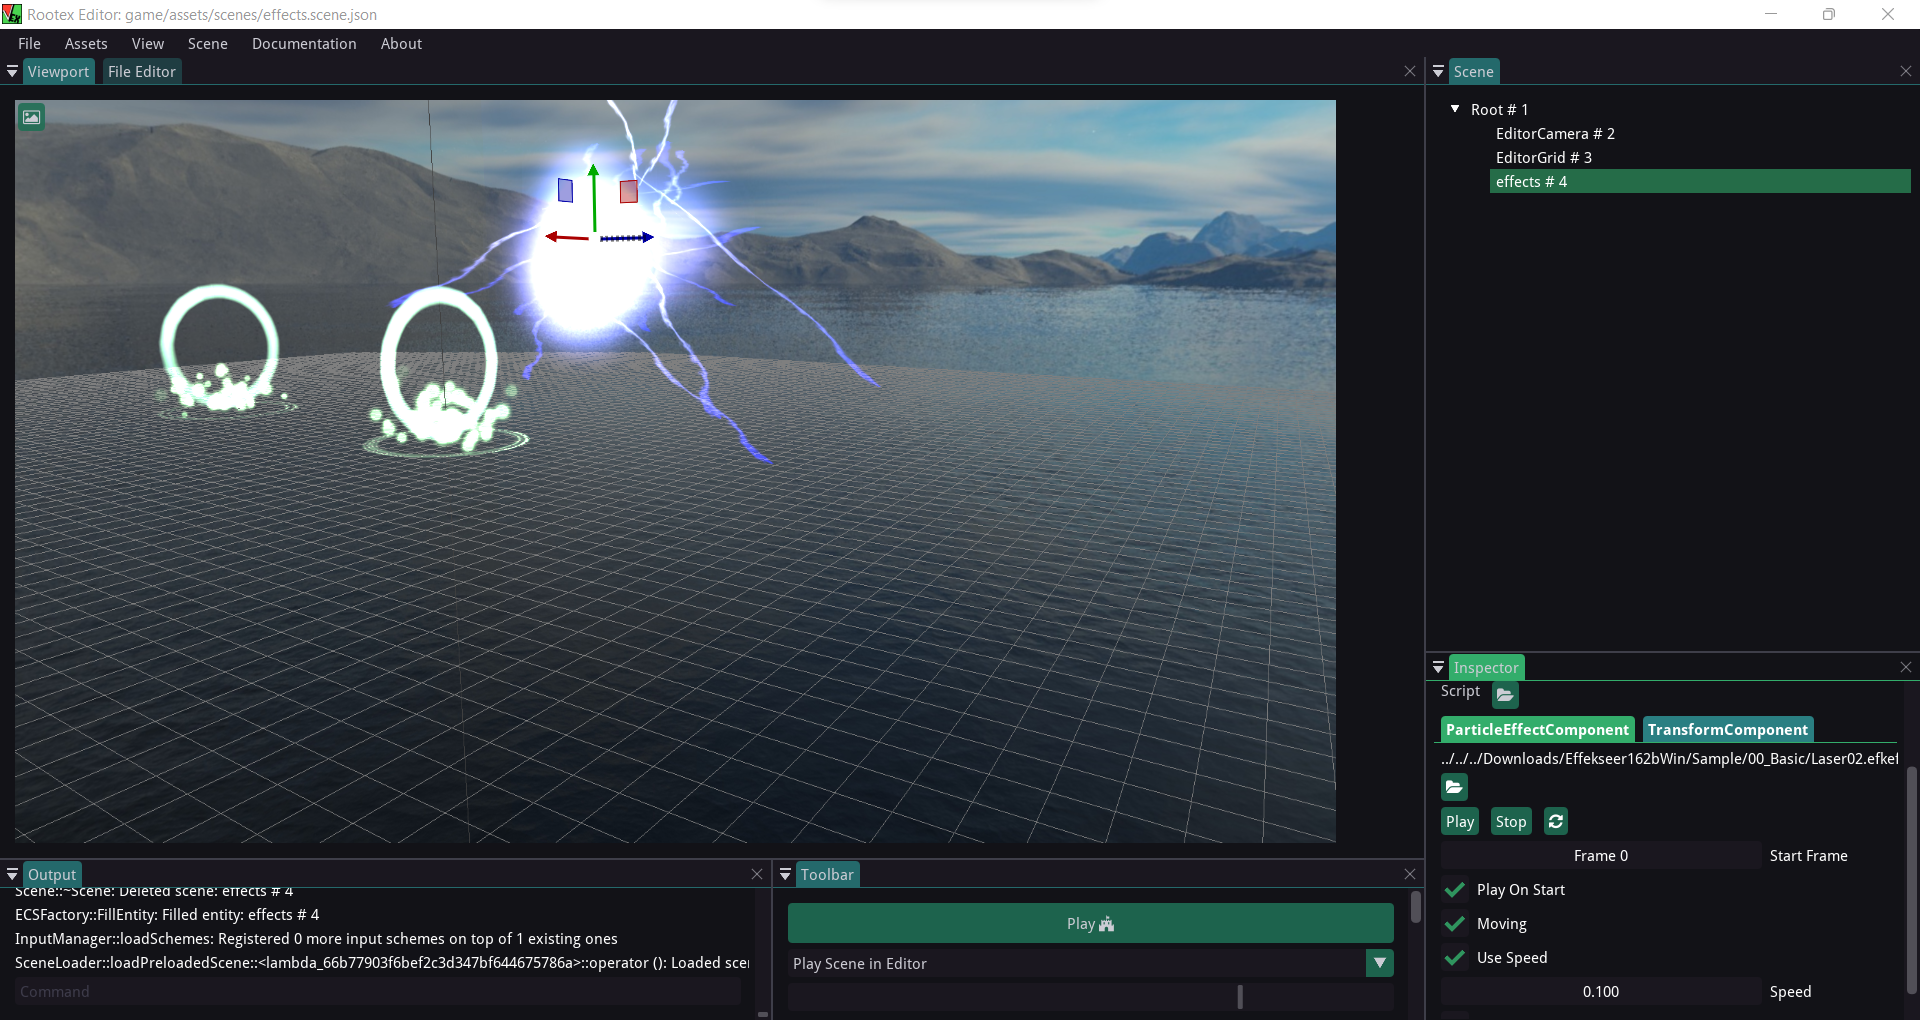
Task: Click the Command input field
Action: click(x=378, y=991)
